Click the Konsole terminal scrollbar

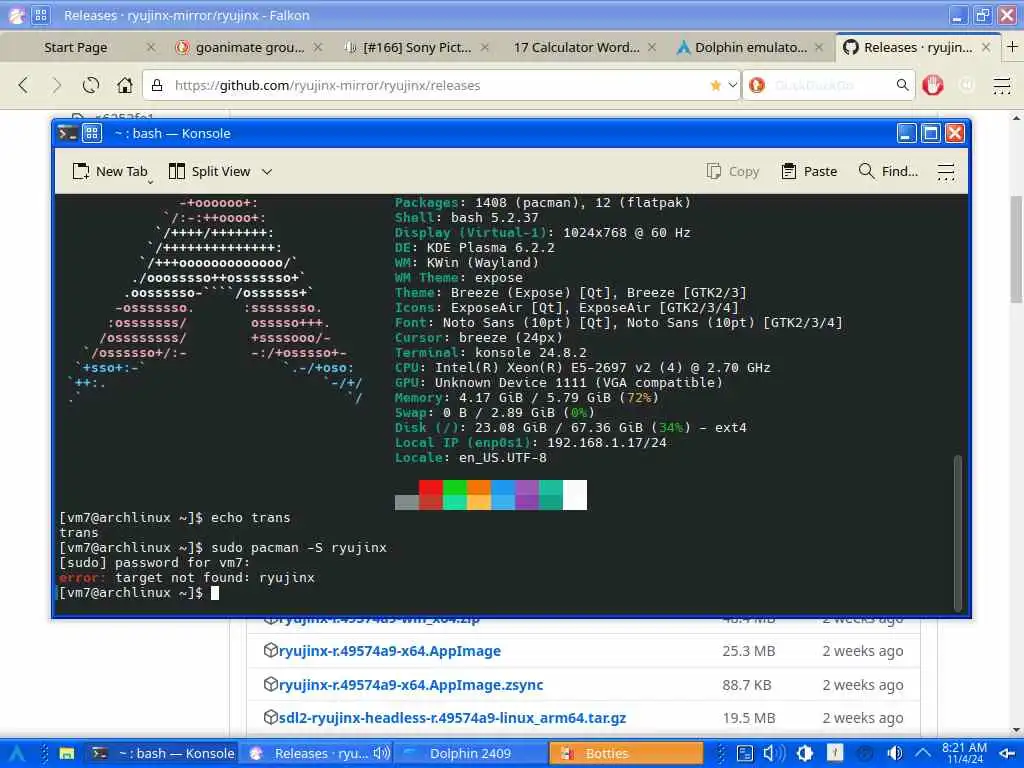point(957,532)
